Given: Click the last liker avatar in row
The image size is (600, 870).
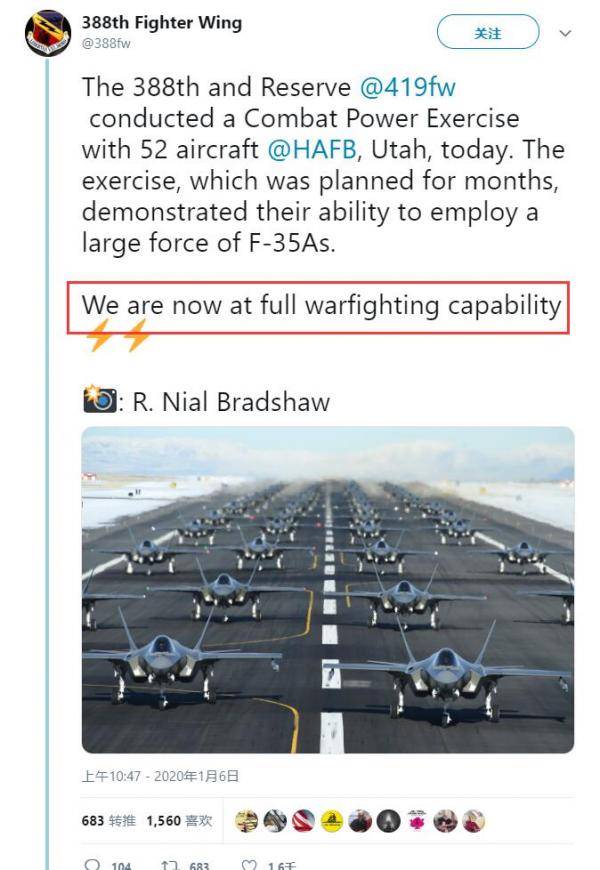Looking at the screenshot, I should [472, 821].
